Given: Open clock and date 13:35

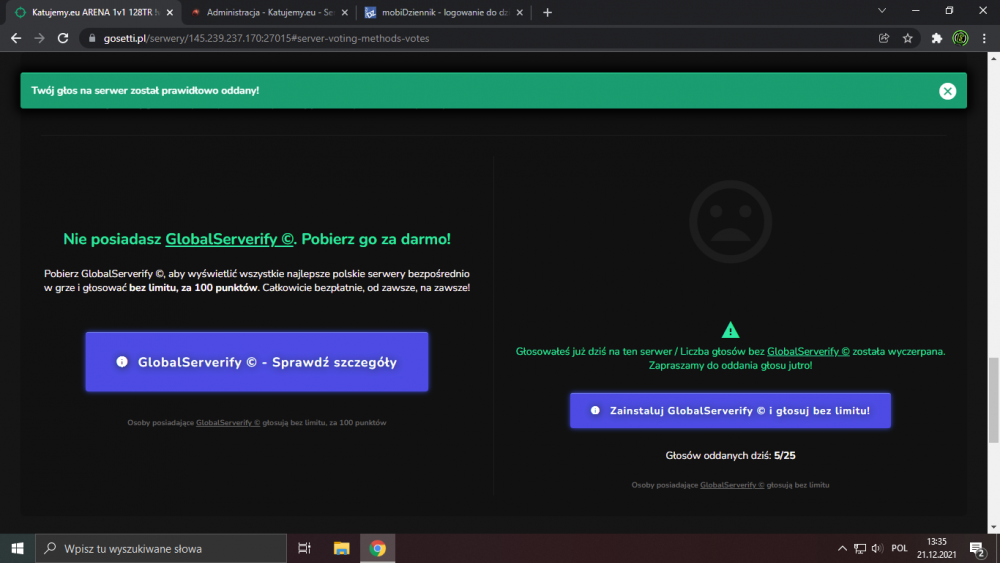Looking at the screenshot, I should (x=936, y=548).
